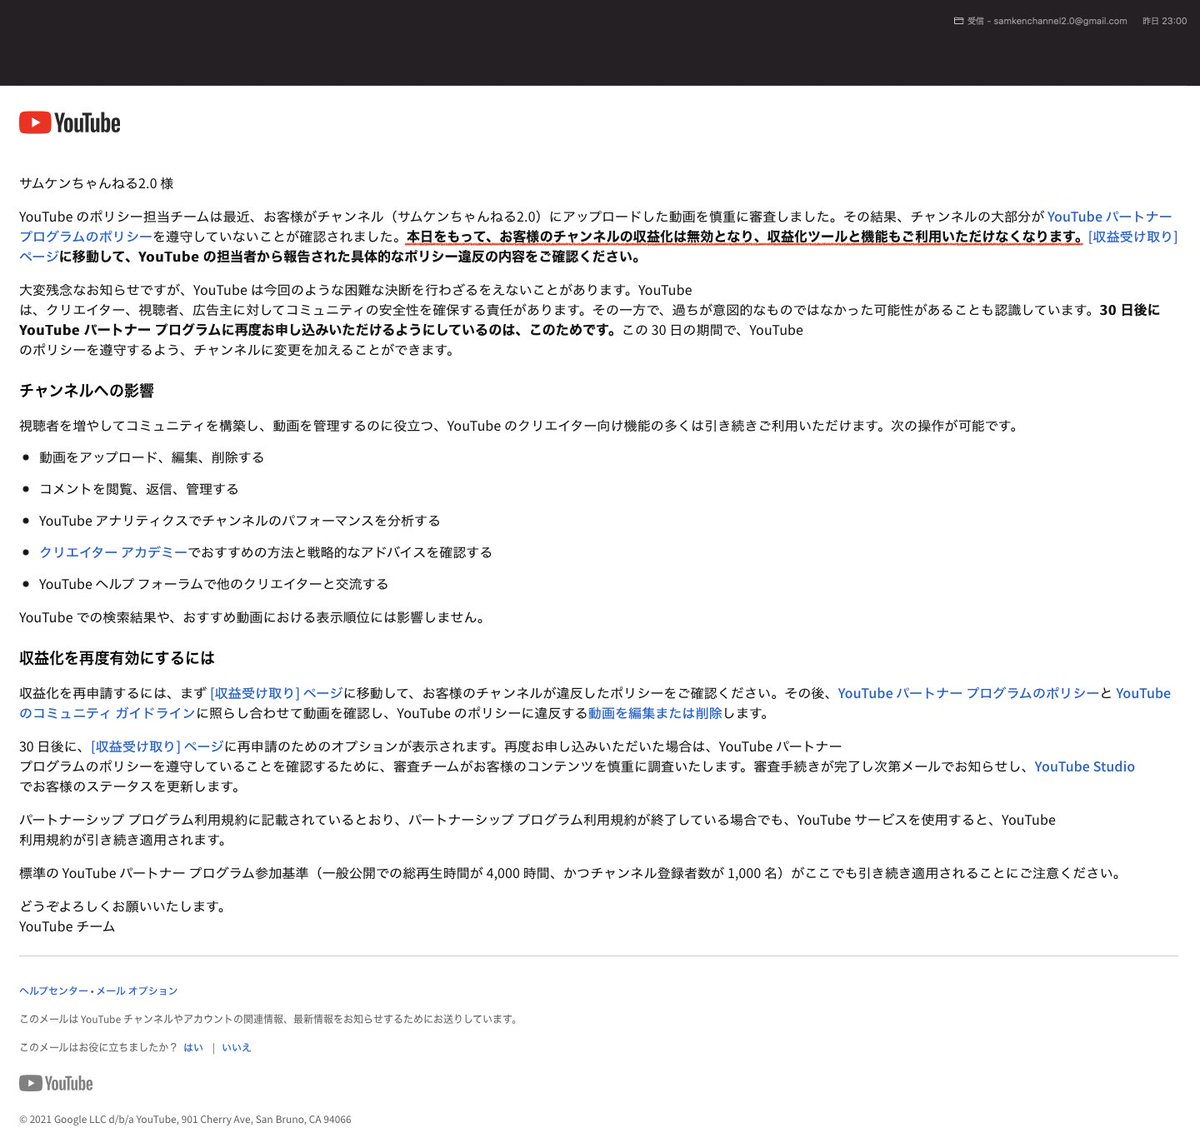1200x1133 pixels.
Task: Click the YouTube チーム signature
Action: click(x=67, y=926)
